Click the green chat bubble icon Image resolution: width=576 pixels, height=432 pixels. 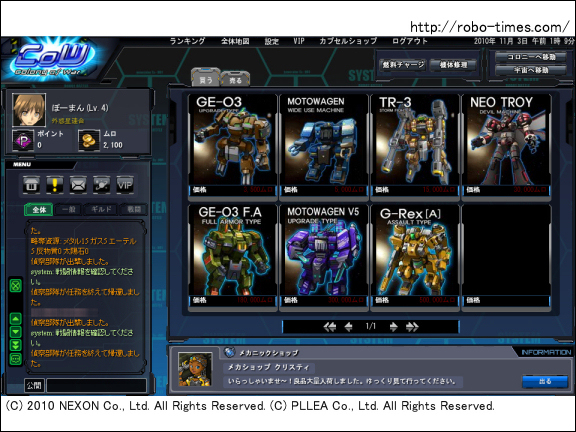15,359
